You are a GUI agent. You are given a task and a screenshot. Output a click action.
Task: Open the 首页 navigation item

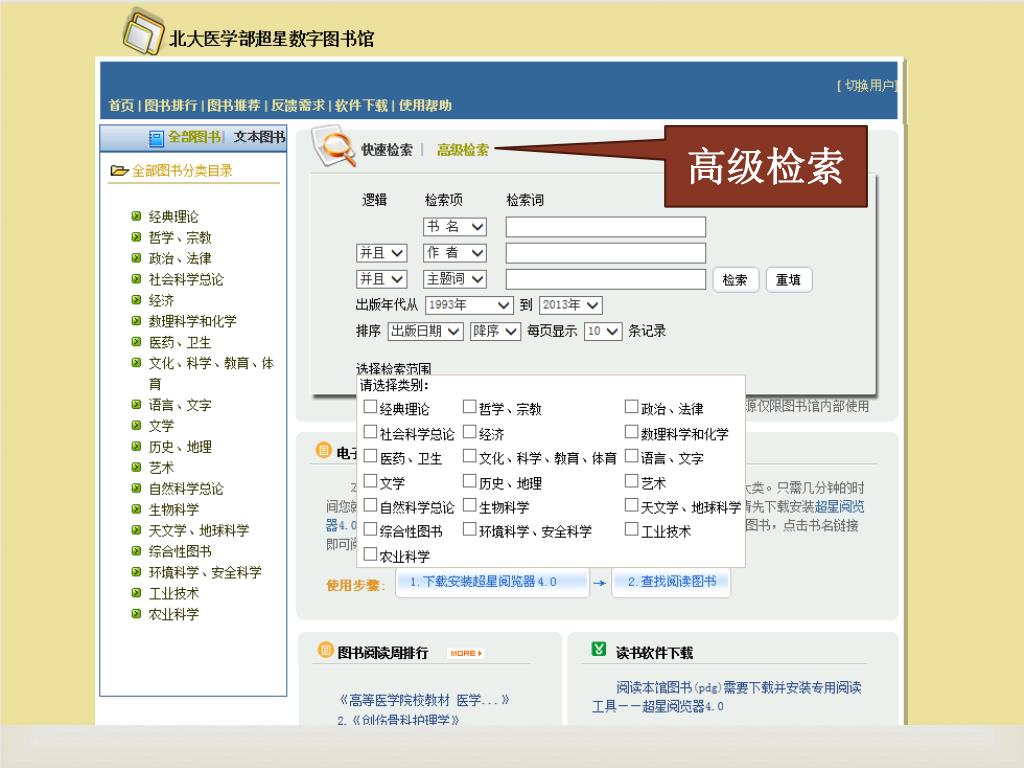(x=121, y=105)
